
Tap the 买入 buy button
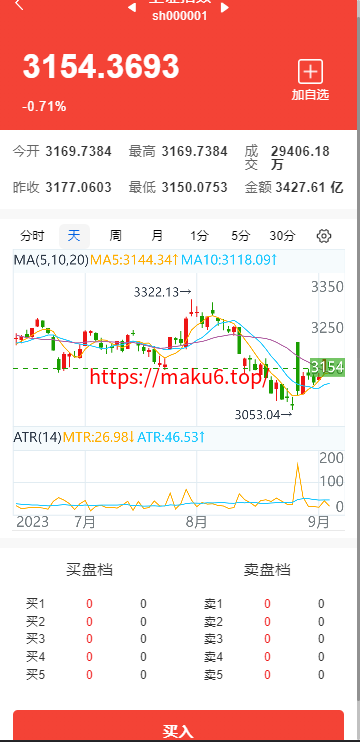coord(178,726)
